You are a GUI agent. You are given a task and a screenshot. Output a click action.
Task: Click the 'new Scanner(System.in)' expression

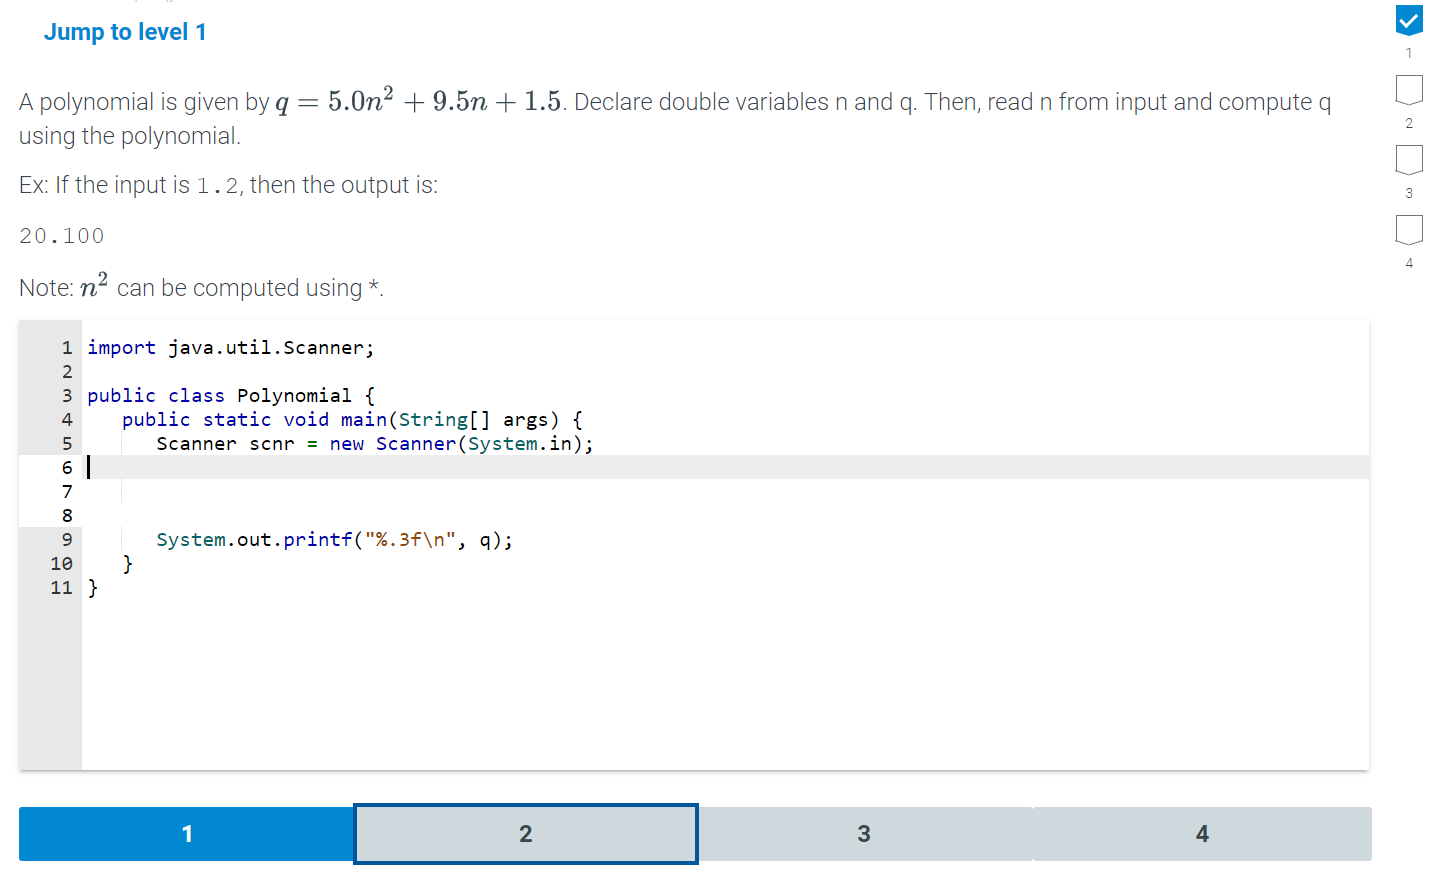(x=460, y=443)
